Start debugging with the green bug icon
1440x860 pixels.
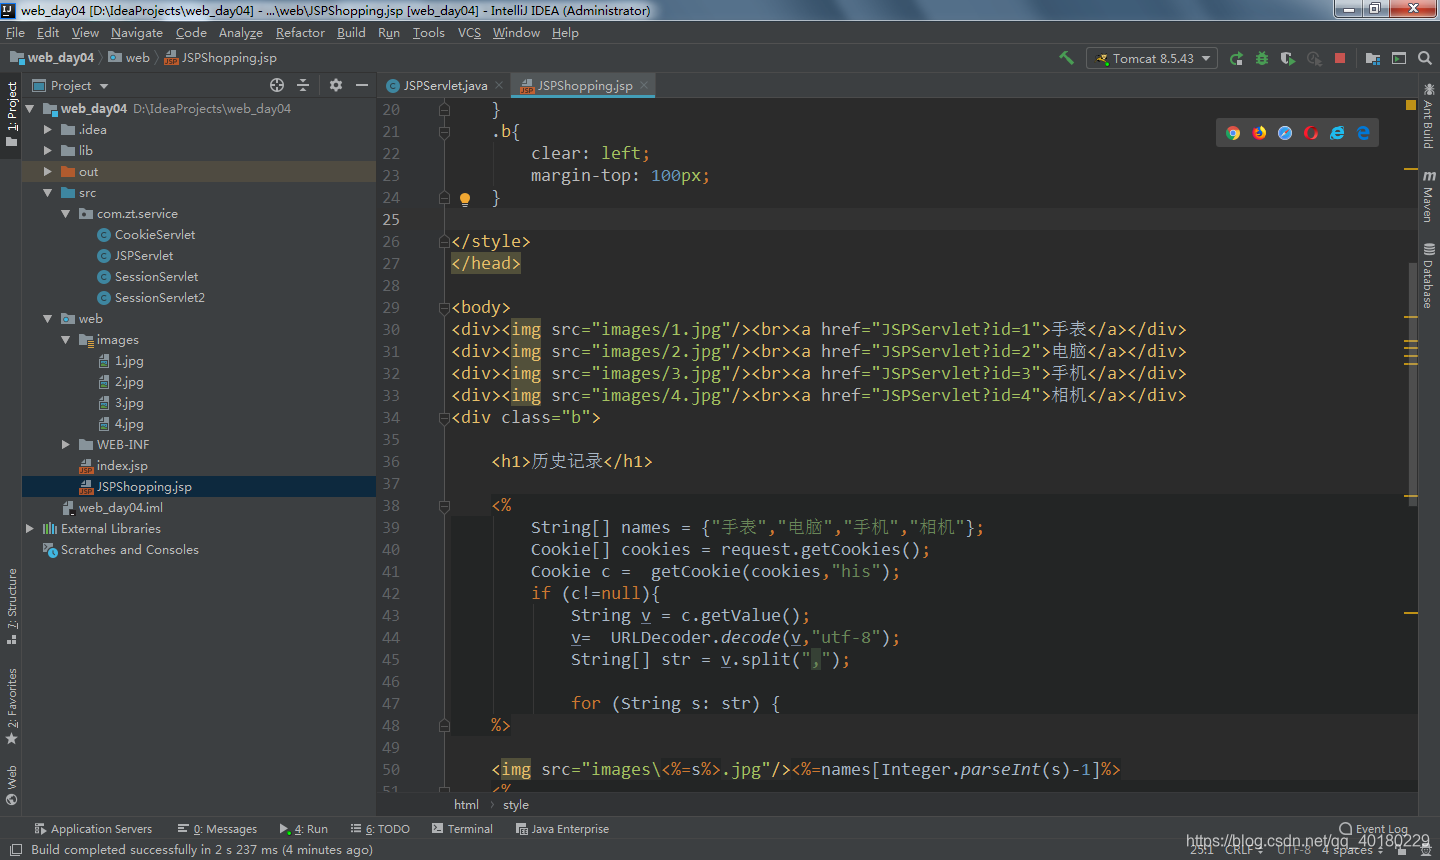(x=1262, y=58)
